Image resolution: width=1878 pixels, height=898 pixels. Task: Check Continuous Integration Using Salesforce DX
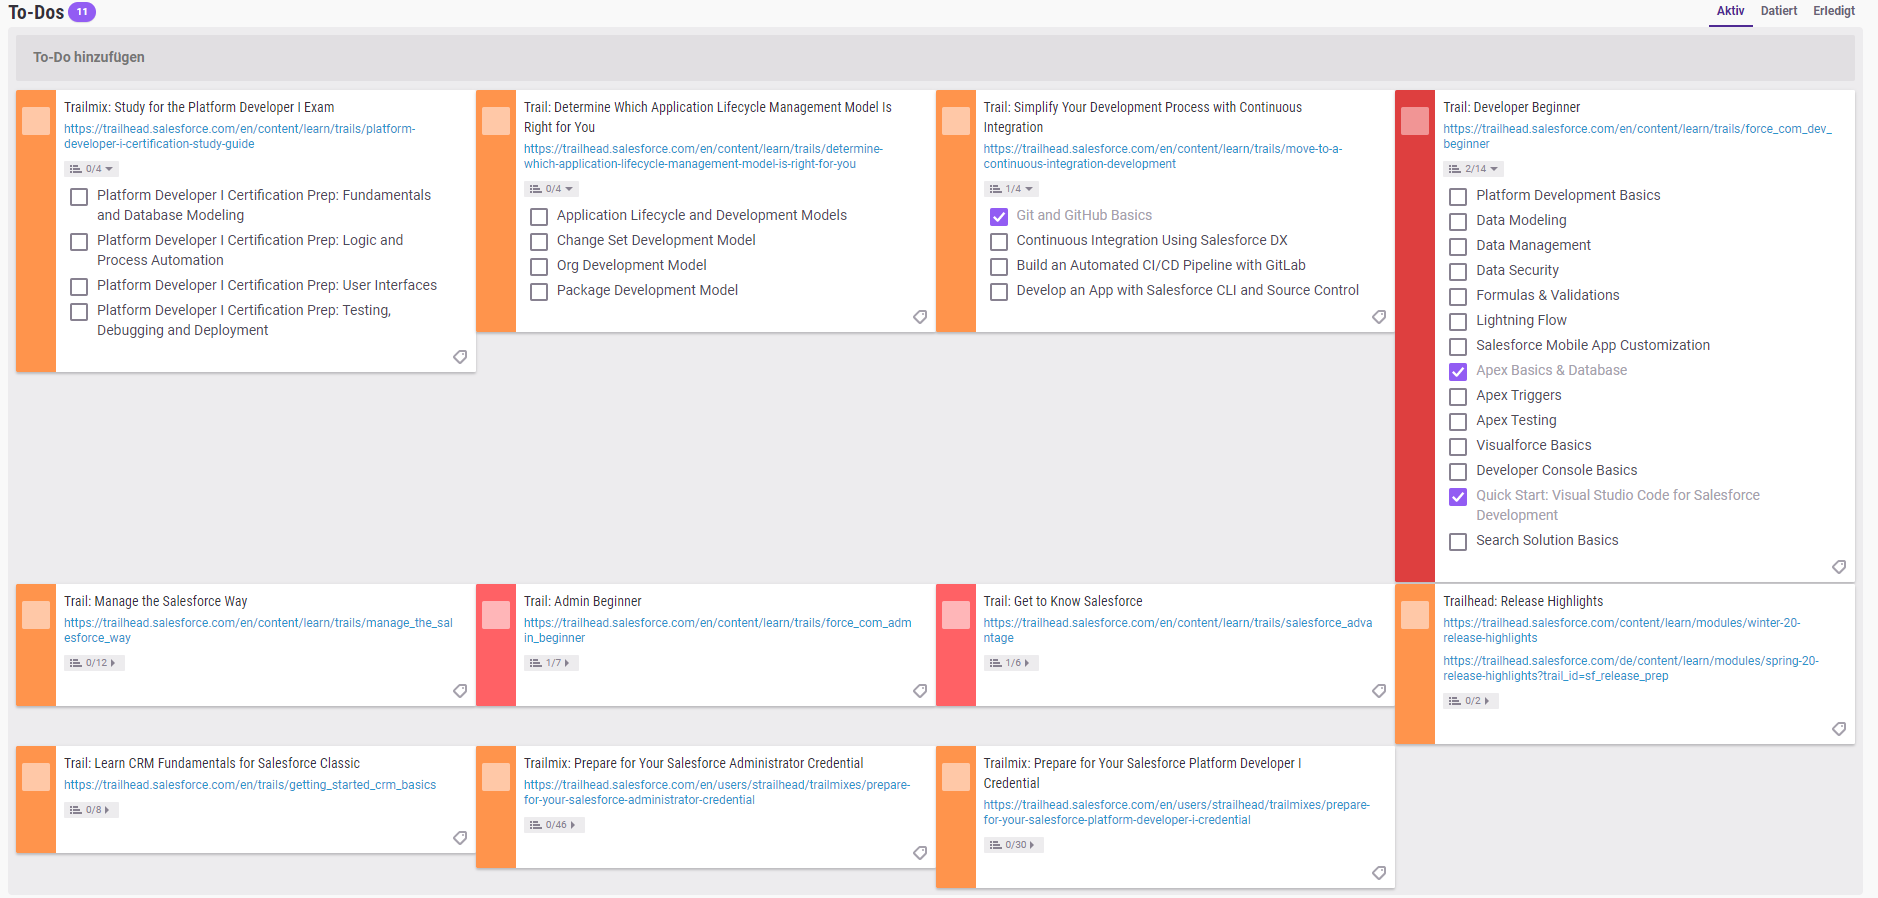[999, 242]
